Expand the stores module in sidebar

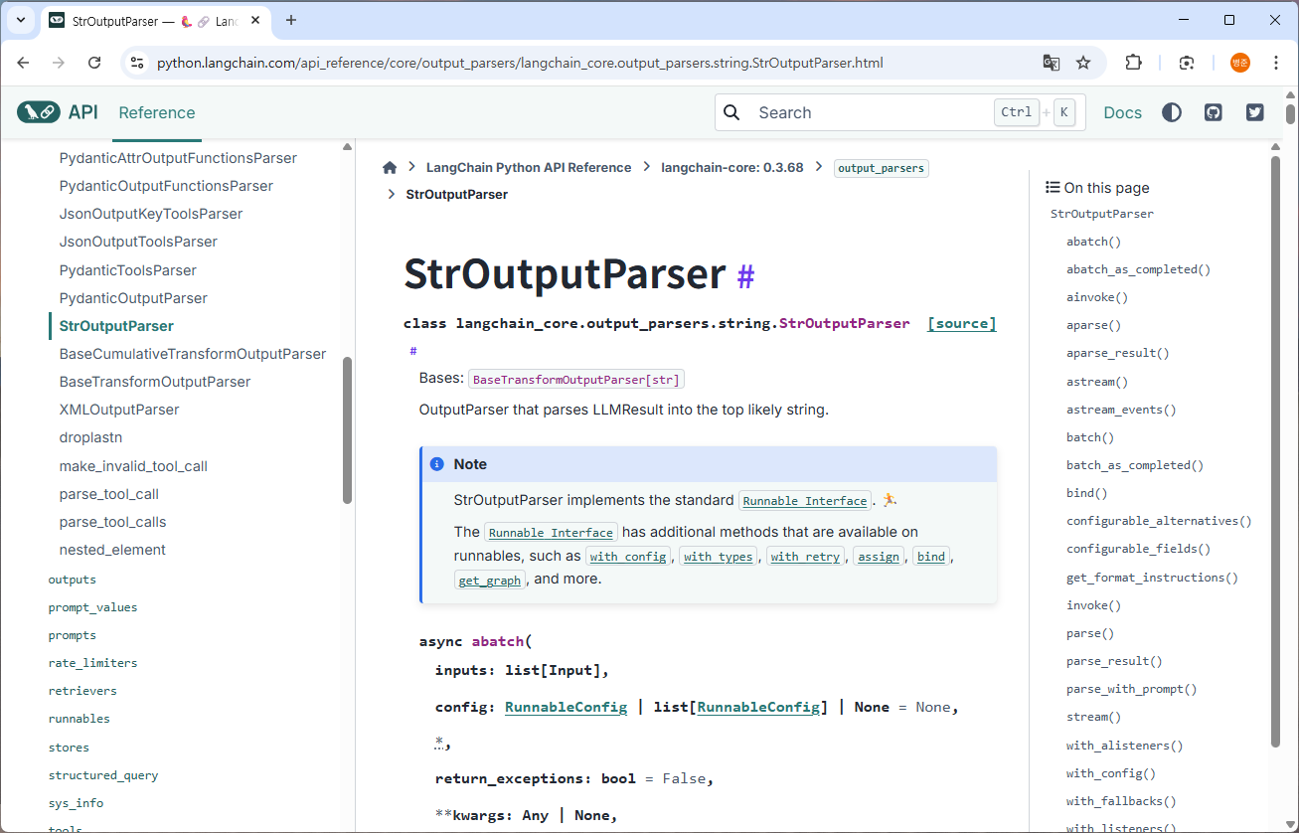69,747
